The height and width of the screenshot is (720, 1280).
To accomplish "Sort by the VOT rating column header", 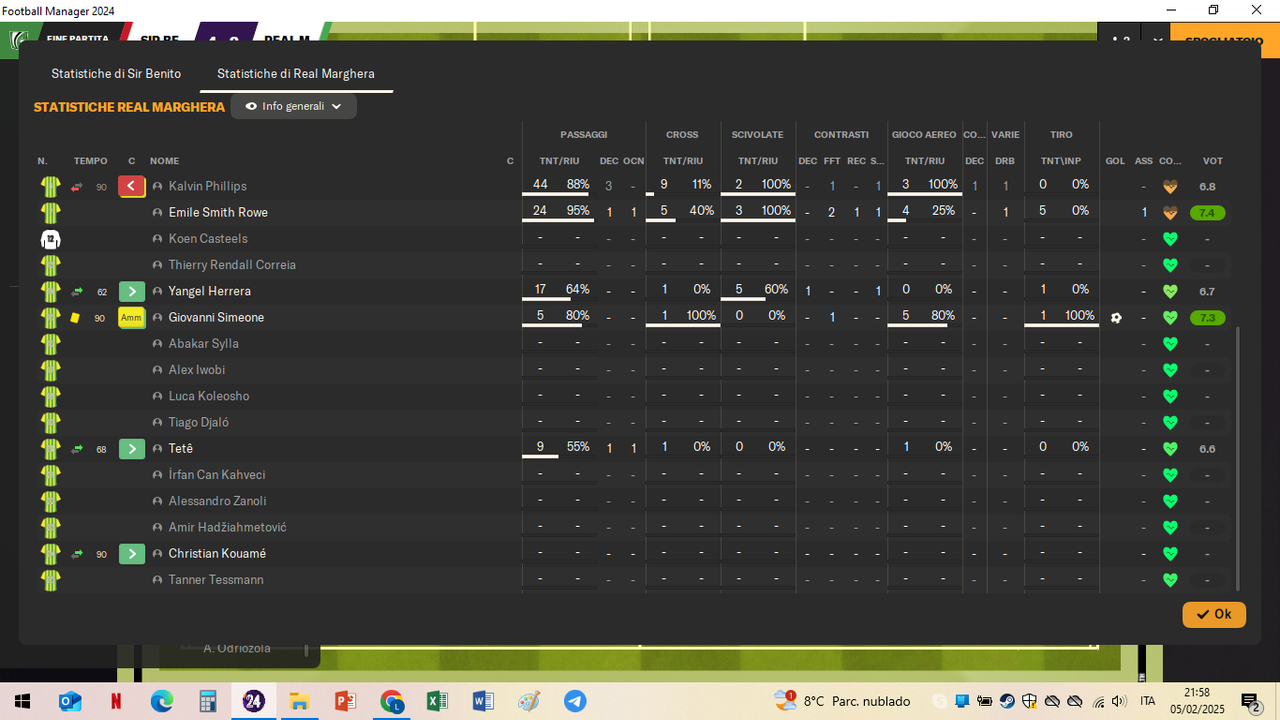I will [x=1213, y=161].
